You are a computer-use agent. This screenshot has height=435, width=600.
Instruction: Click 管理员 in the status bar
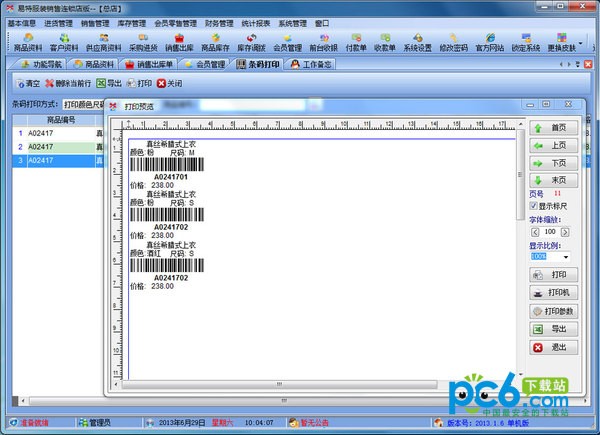95,422
